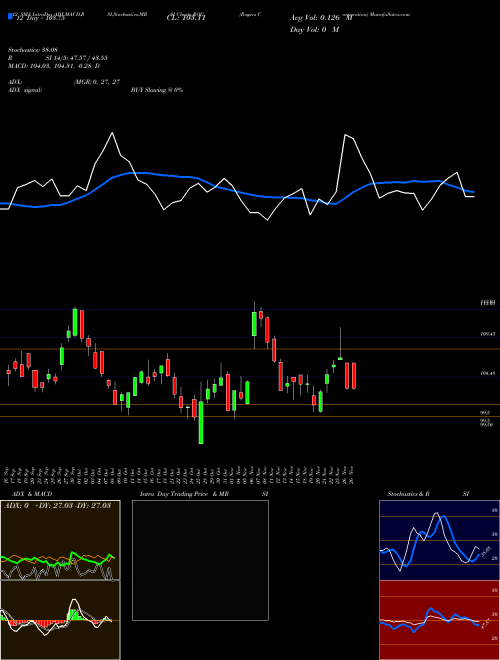
Task: Click the MannfaSutra.com watermark link at top
Action: click(x=389, y=14)
